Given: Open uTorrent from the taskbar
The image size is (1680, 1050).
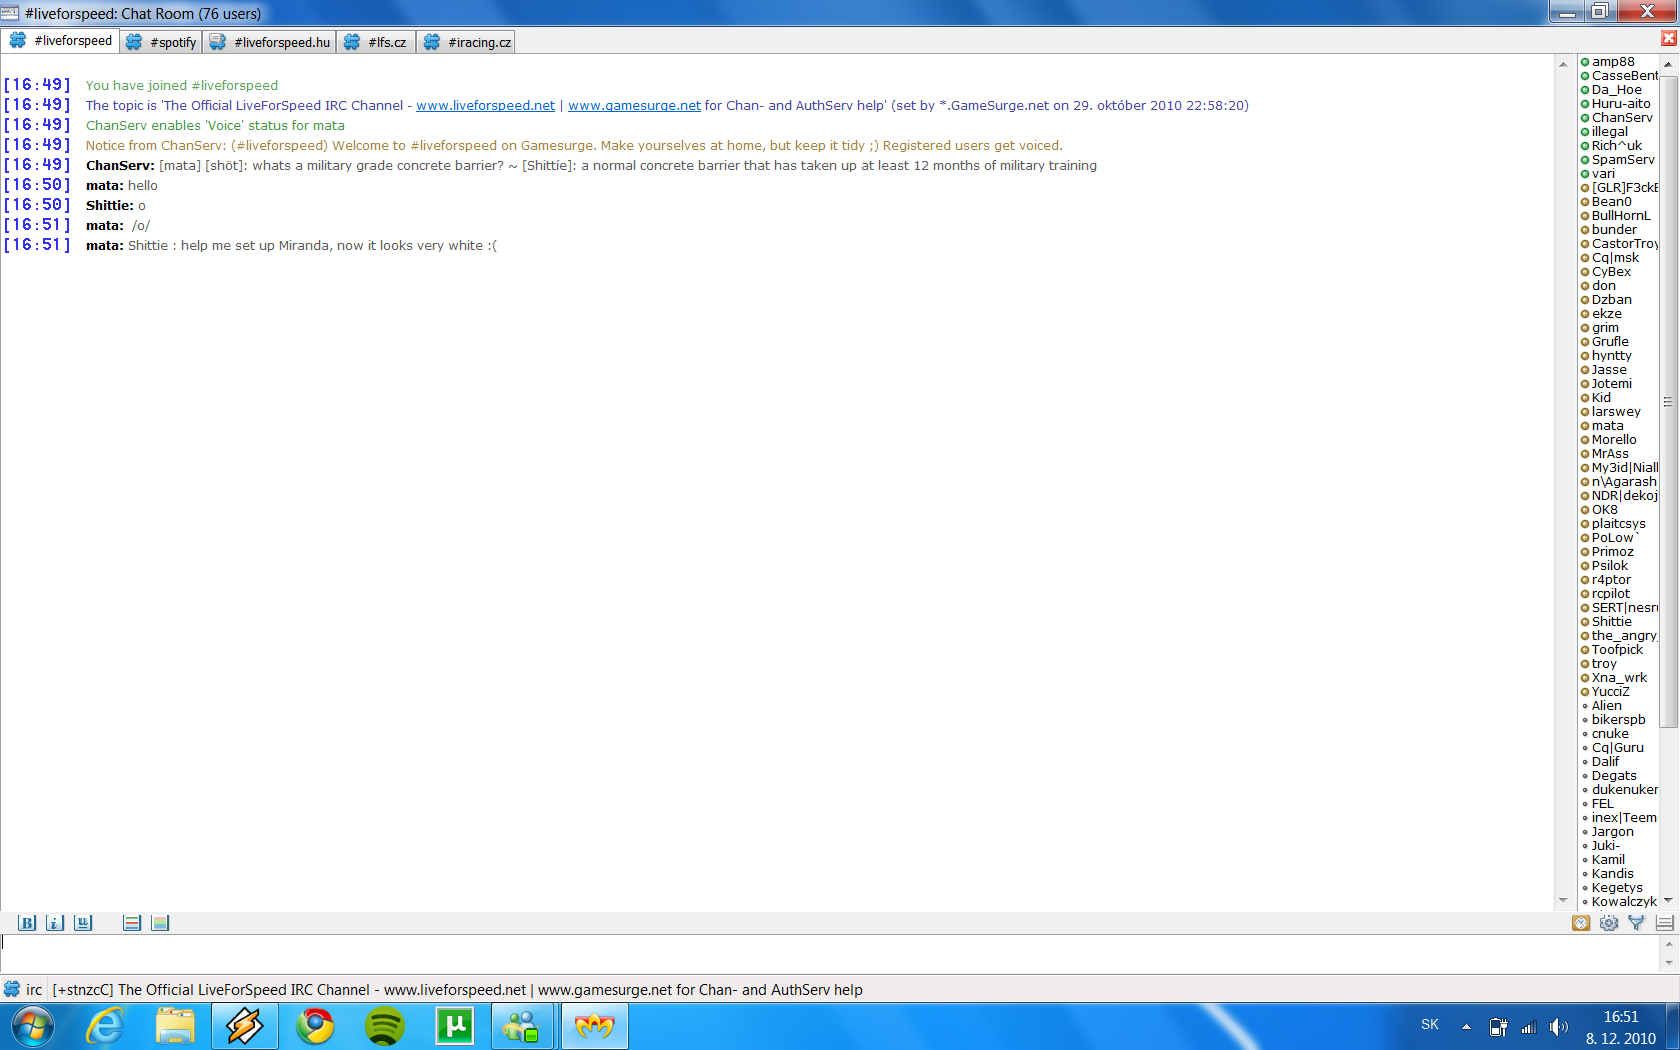Looking at the screenshot, I should tap(455, 1026).
